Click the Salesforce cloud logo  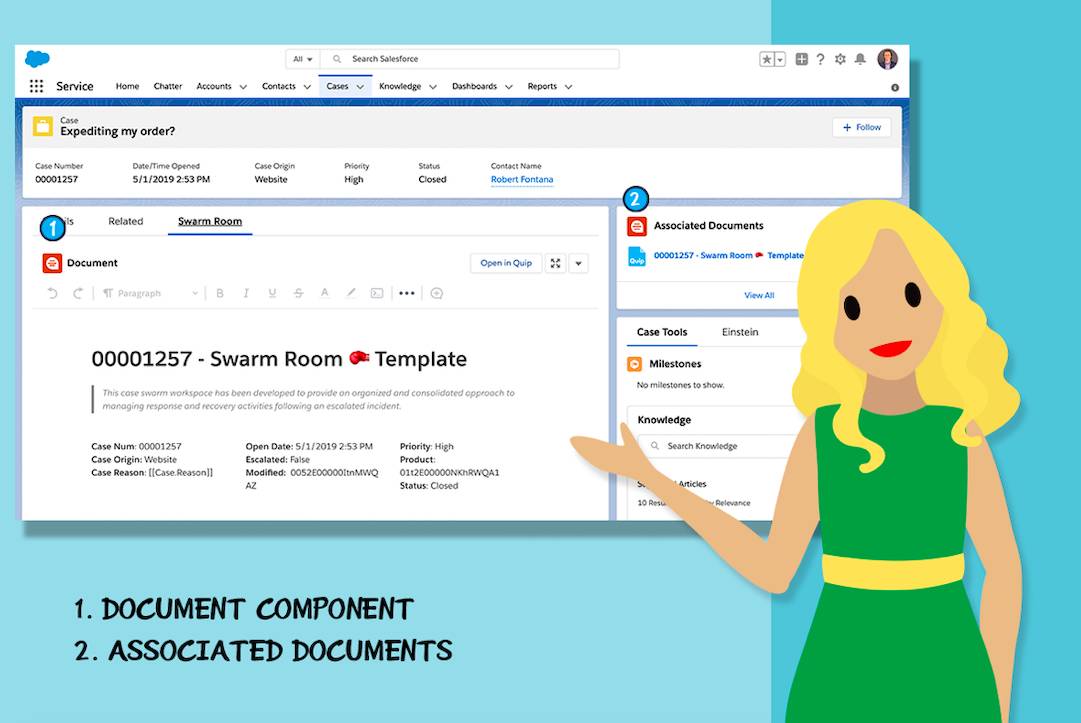[37, 59]
